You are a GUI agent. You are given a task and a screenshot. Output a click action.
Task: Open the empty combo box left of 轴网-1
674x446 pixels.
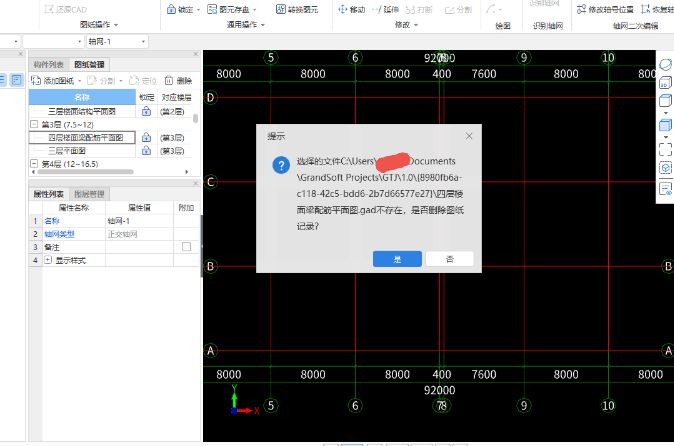coord(53,42)
